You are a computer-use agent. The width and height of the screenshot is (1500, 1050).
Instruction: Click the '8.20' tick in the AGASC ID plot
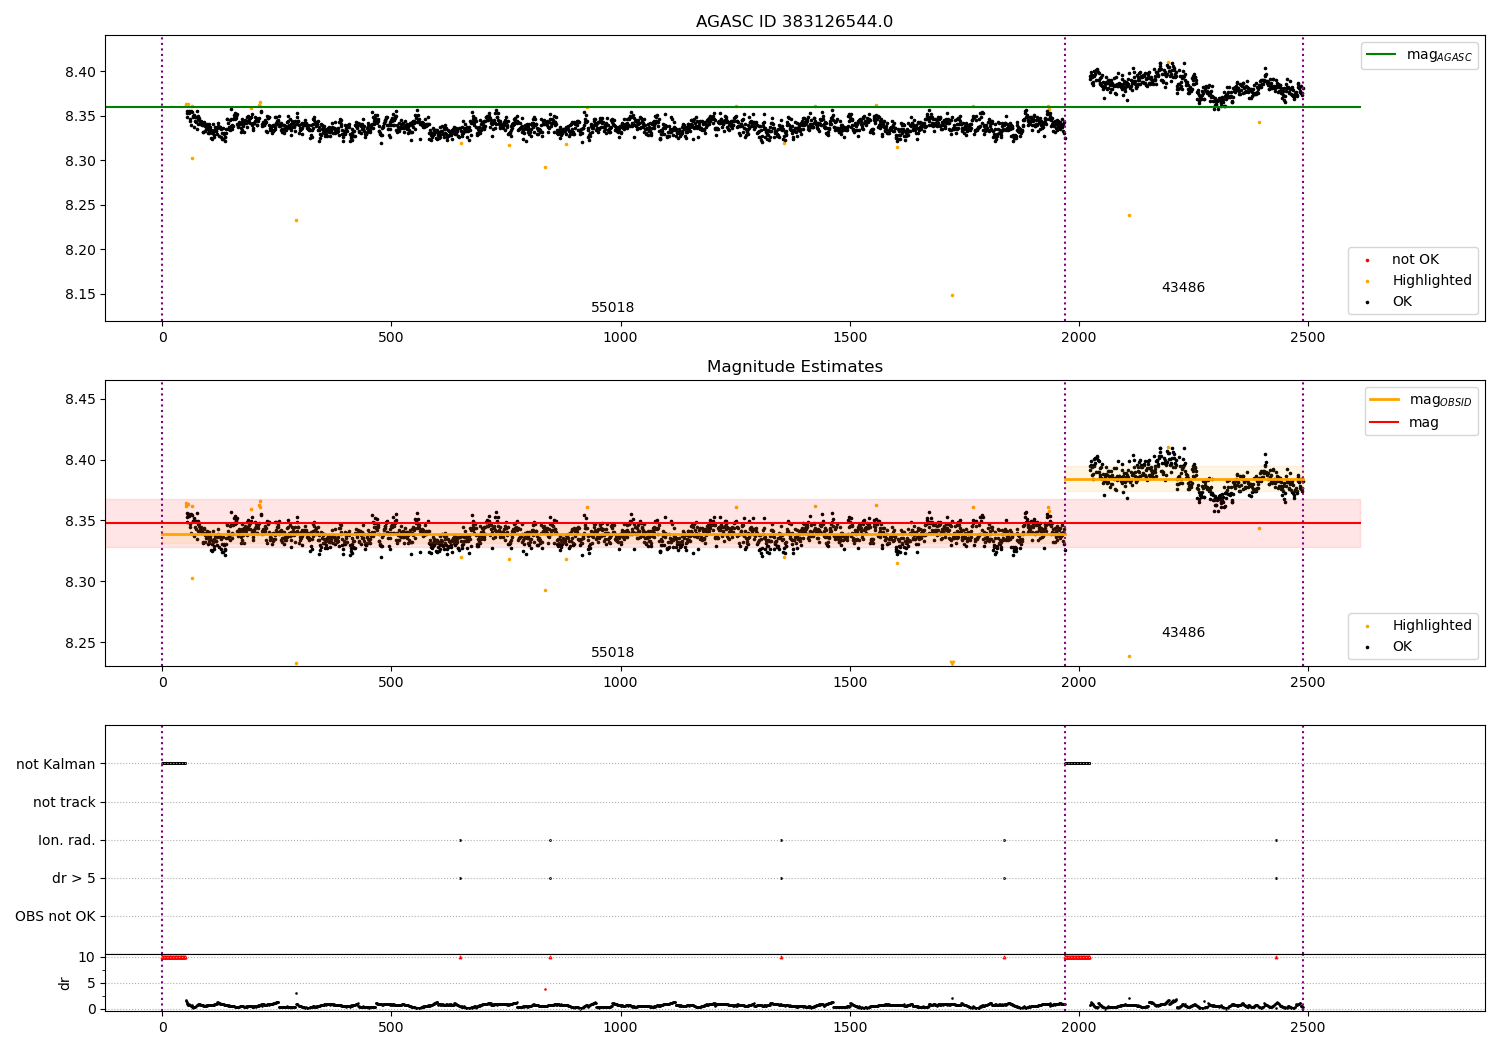click(80, 250)
